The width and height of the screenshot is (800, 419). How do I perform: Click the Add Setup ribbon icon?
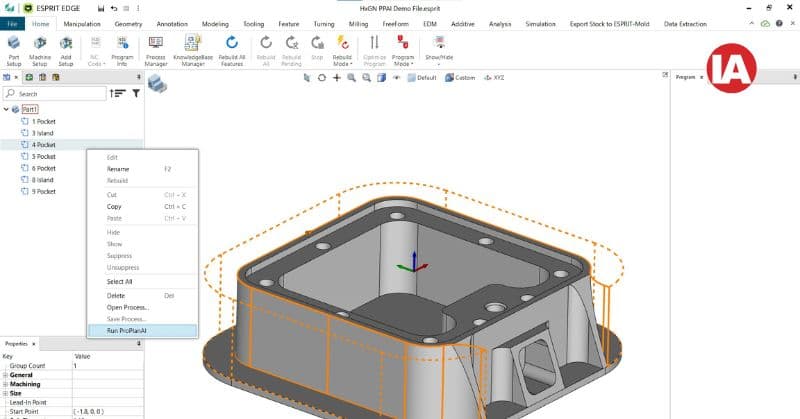(x=66, y=51)
